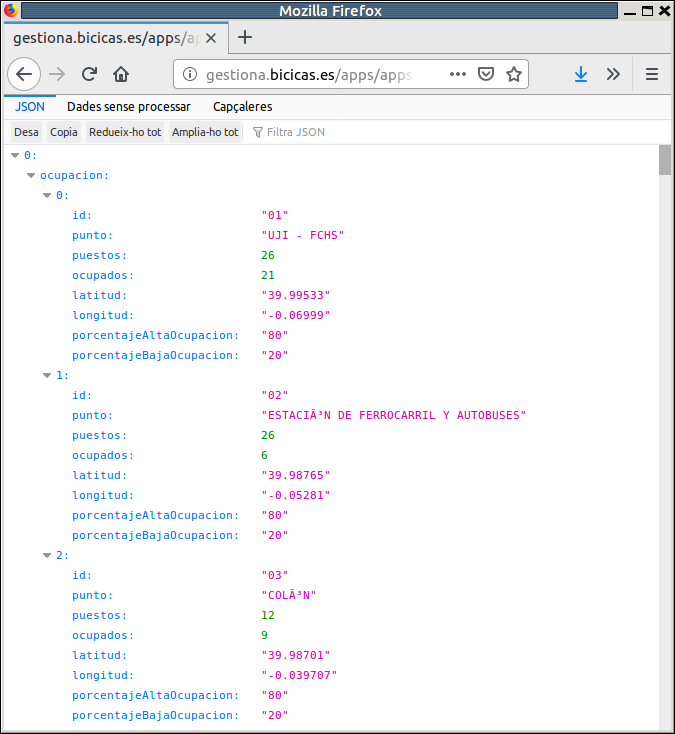View site information icon in address bar
675x734 pixels.
pyautogui.click(x=191, y=75)
